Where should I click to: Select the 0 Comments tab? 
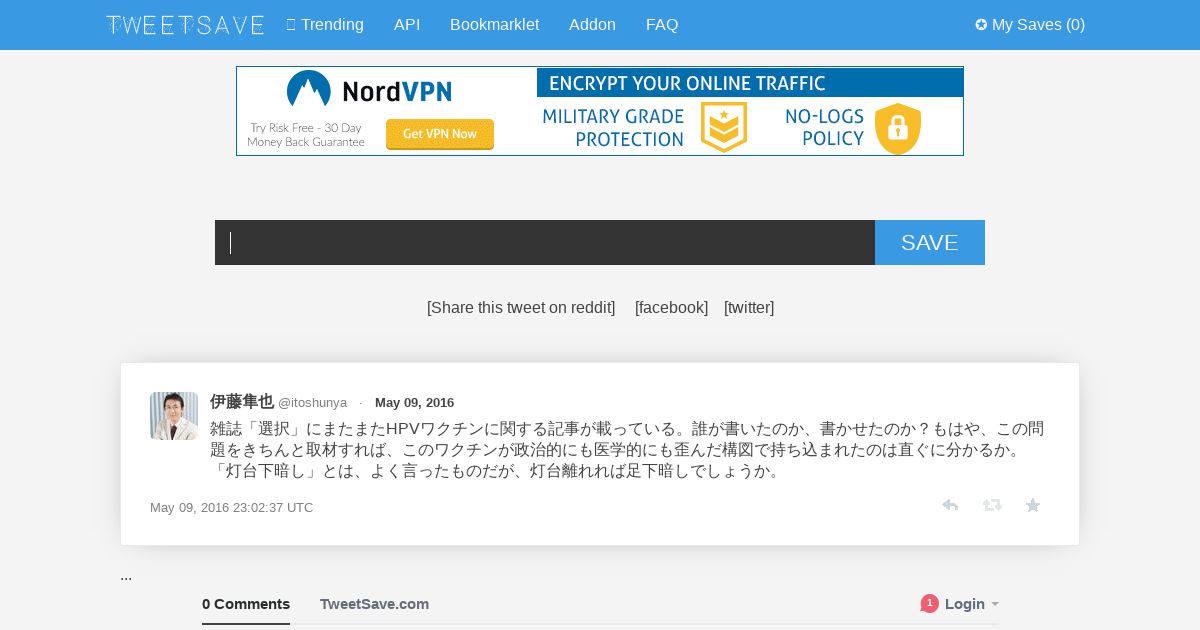click(x=246, y=604)
